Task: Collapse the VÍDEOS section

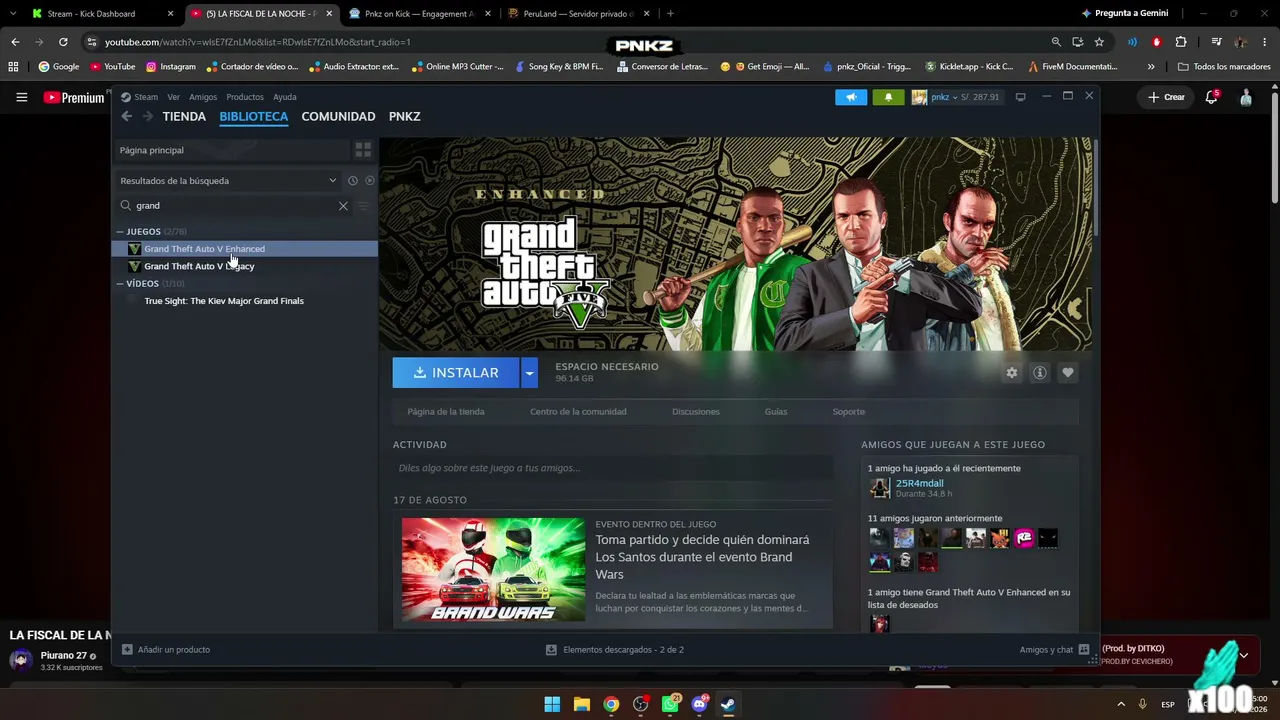Action: pyautogui.click(x=120, y=284)
